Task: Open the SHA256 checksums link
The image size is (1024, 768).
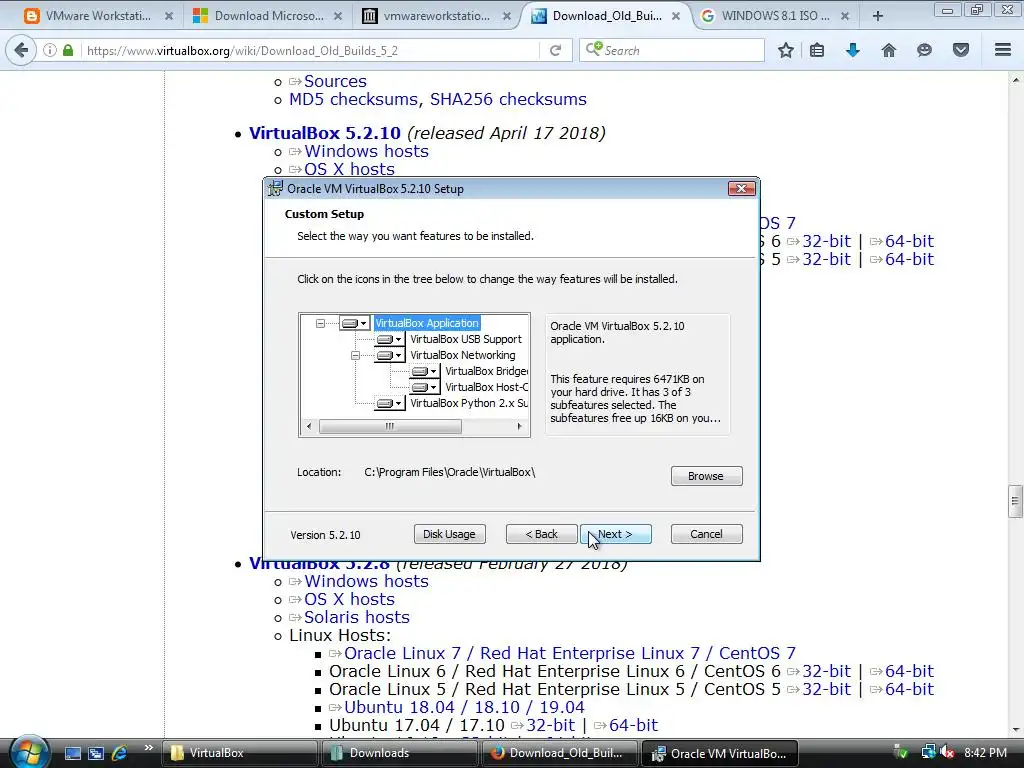Action: pyautogui.click(x=508, y=99)
